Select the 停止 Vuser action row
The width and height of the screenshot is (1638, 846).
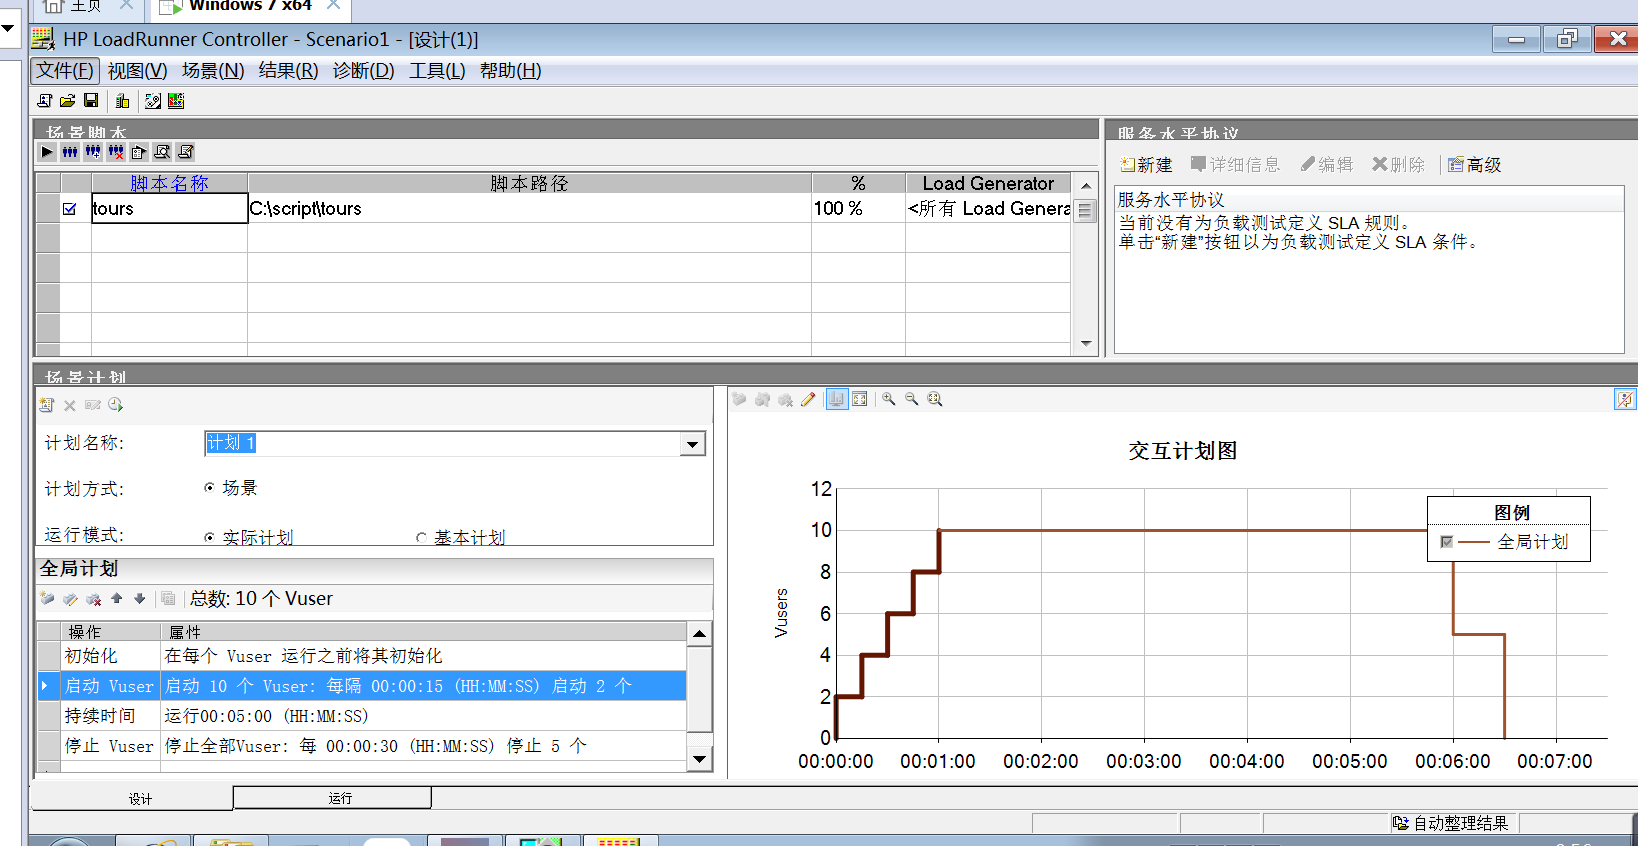(x=362, y=746)
